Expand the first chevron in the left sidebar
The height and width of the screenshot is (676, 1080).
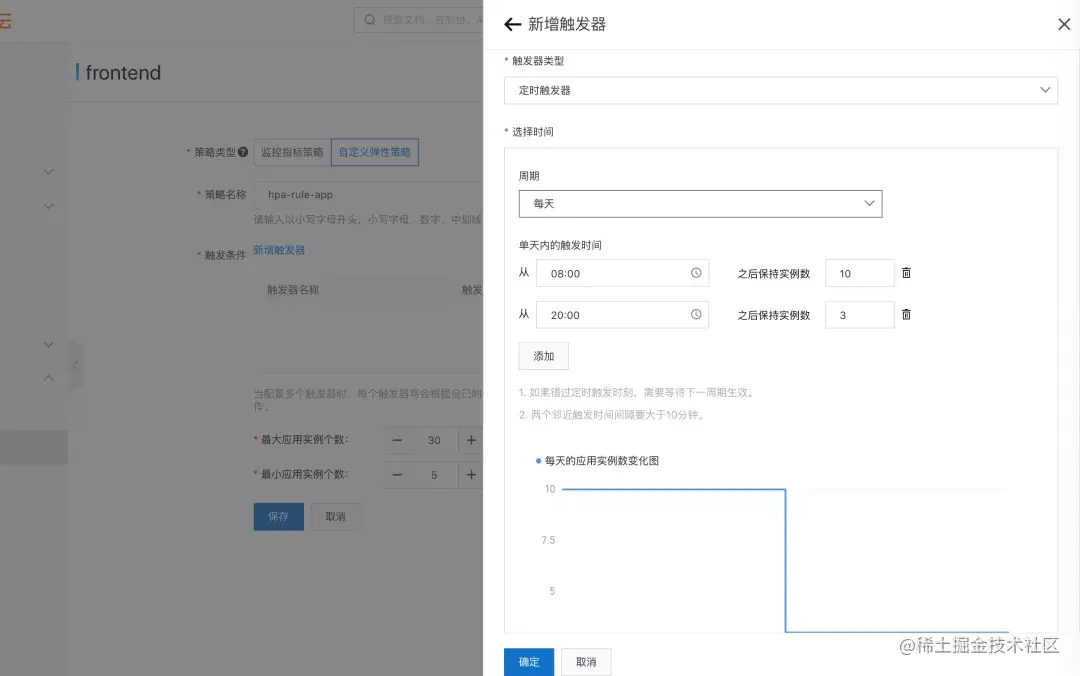pyautogui.click(x=48, y=172)
